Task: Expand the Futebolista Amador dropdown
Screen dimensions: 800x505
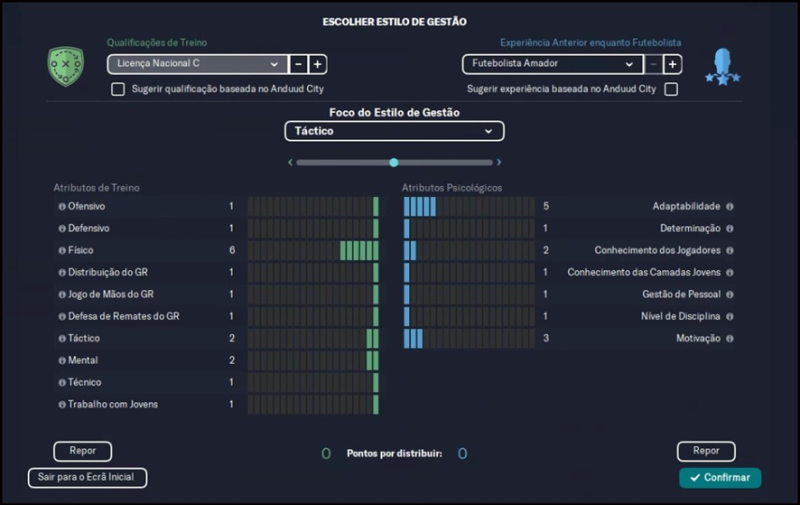Action: pyautogui.click(x=551, y=64)
